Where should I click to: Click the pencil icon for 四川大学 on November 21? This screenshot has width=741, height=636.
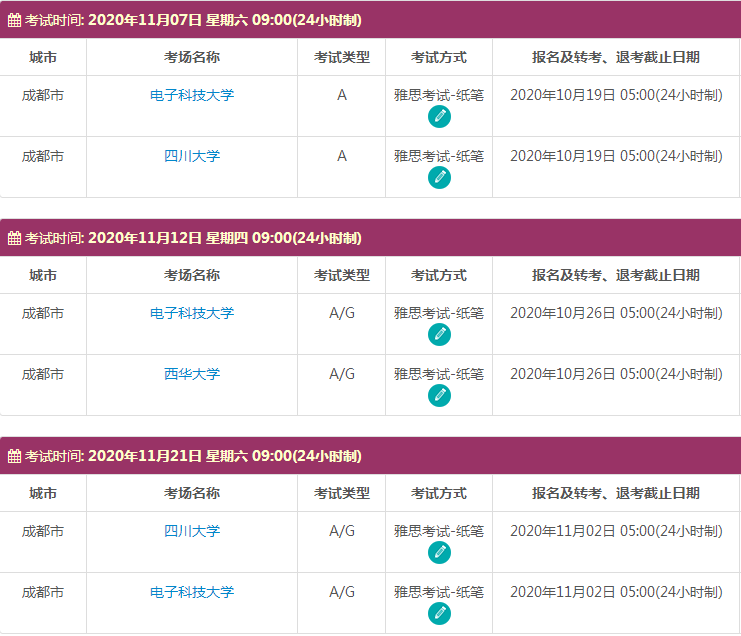[439, 553]
